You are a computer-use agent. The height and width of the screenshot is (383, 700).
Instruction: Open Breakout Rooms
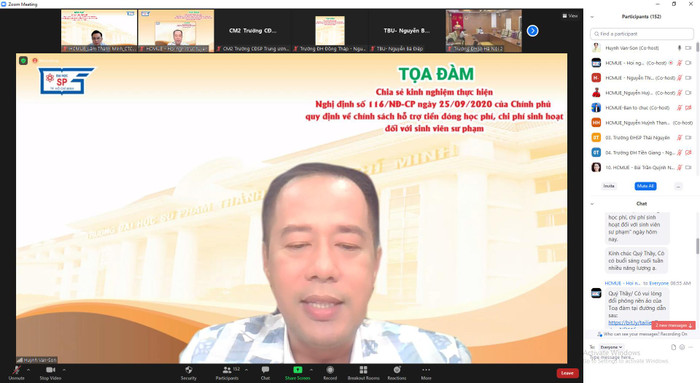point(363,373)
